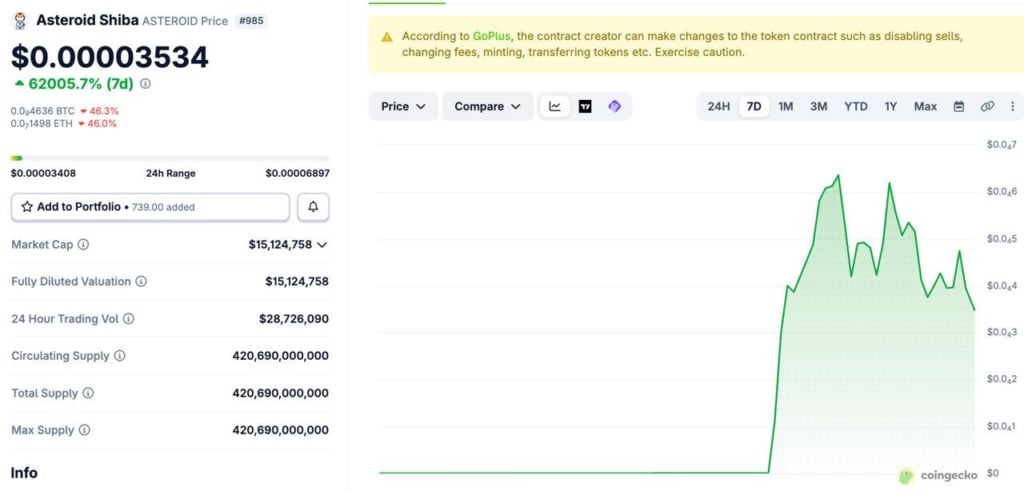Click the price alert bell icon
The height and width of the screenshot is (491, 1024).
click(x=313, y=207)
